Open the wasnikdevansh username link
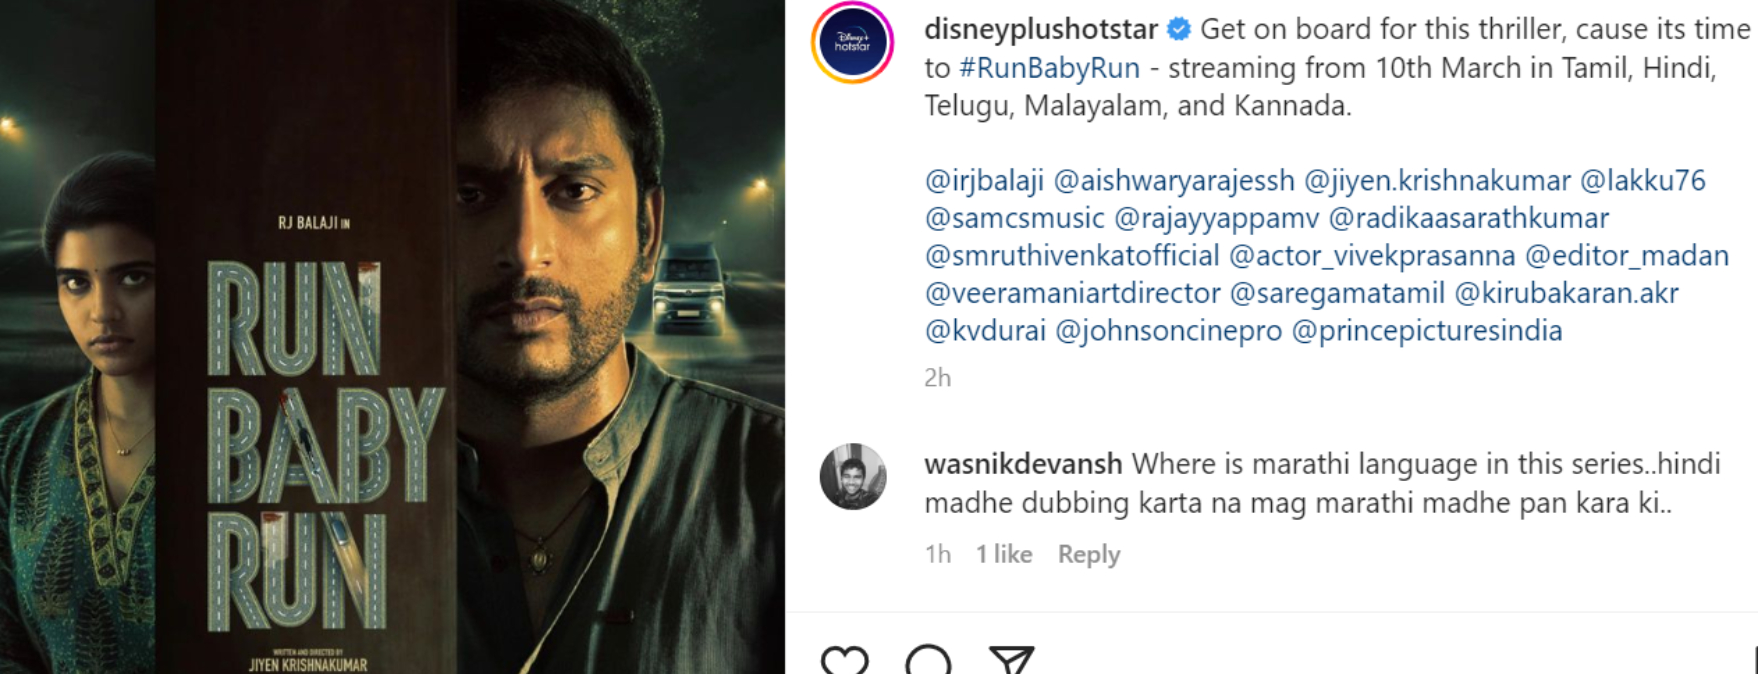 pos(1022,465)
